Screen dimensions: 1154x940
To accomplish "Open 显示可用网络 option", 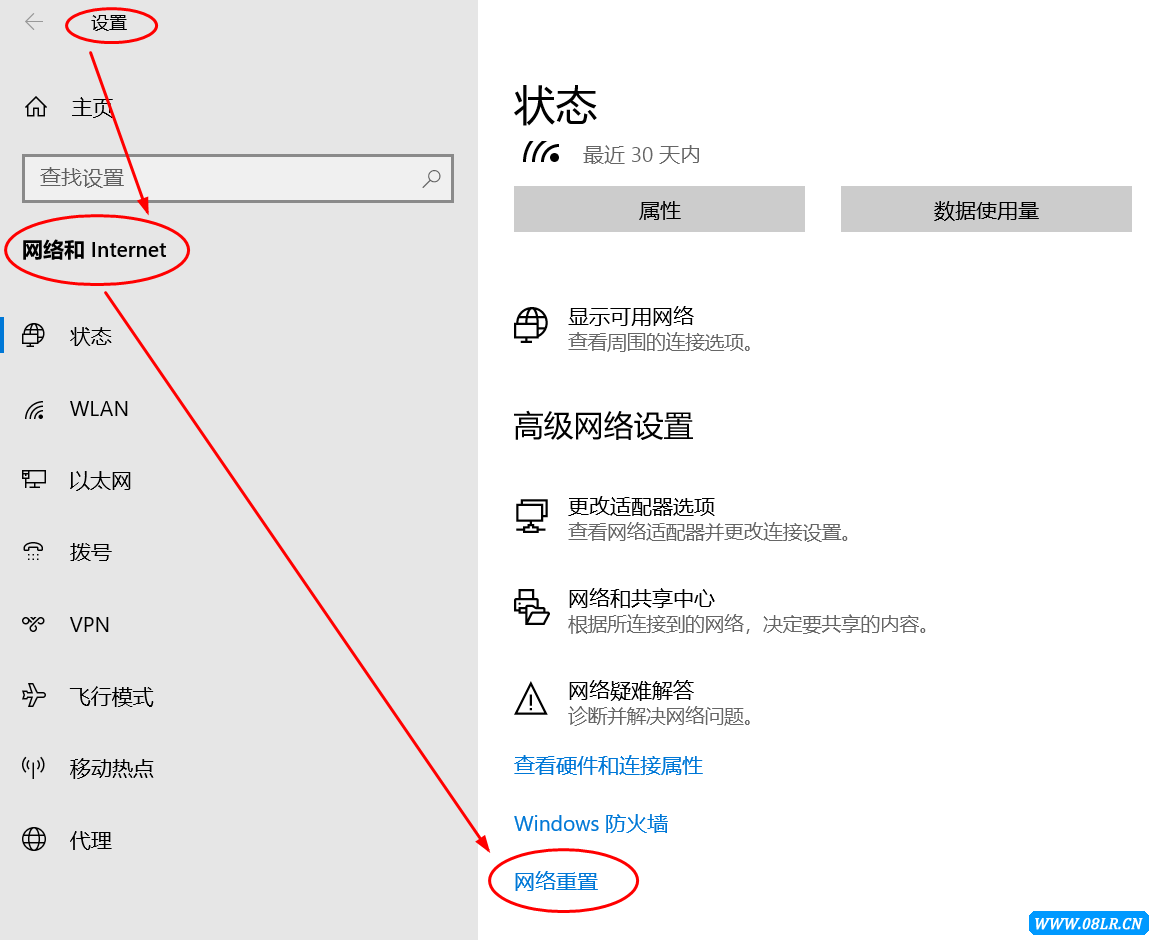I will [631, 317].
